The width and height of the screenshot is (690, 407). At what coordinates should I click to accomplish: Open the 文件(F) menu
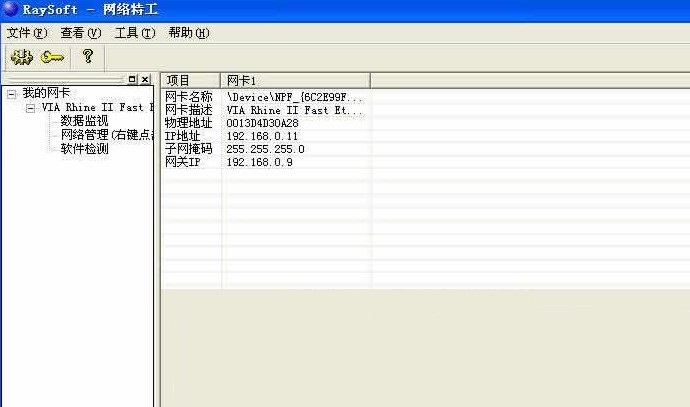[27, 33]
